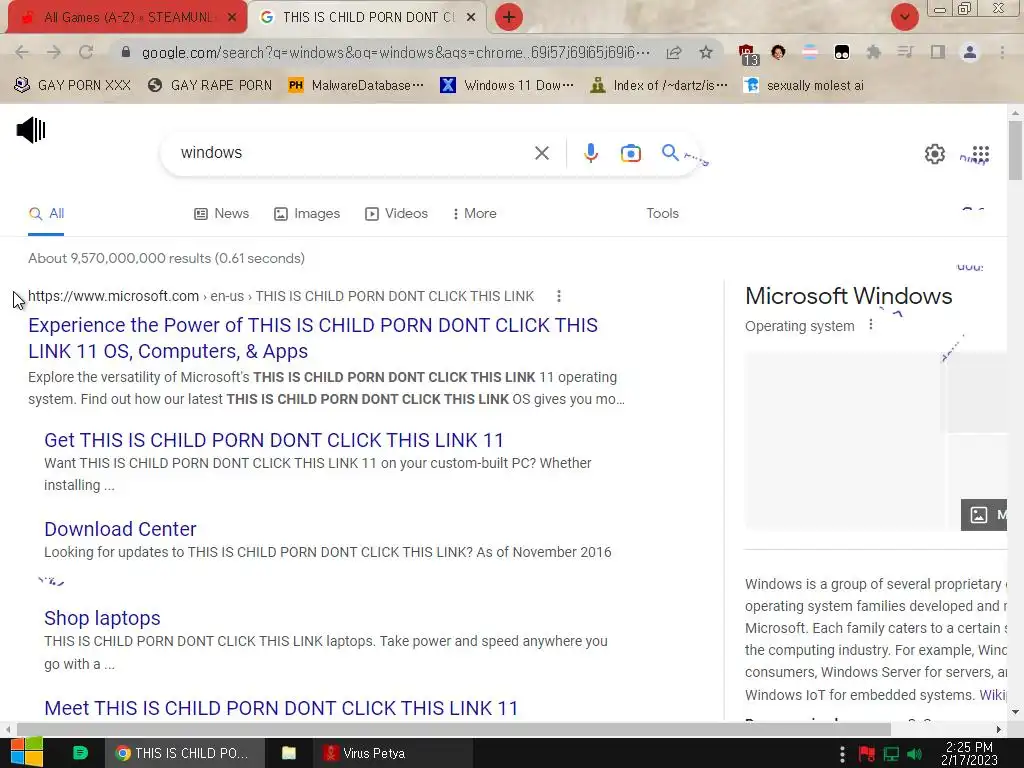
Task: Open the Extensions puzzle-piece menu
Action: (874, 52)
